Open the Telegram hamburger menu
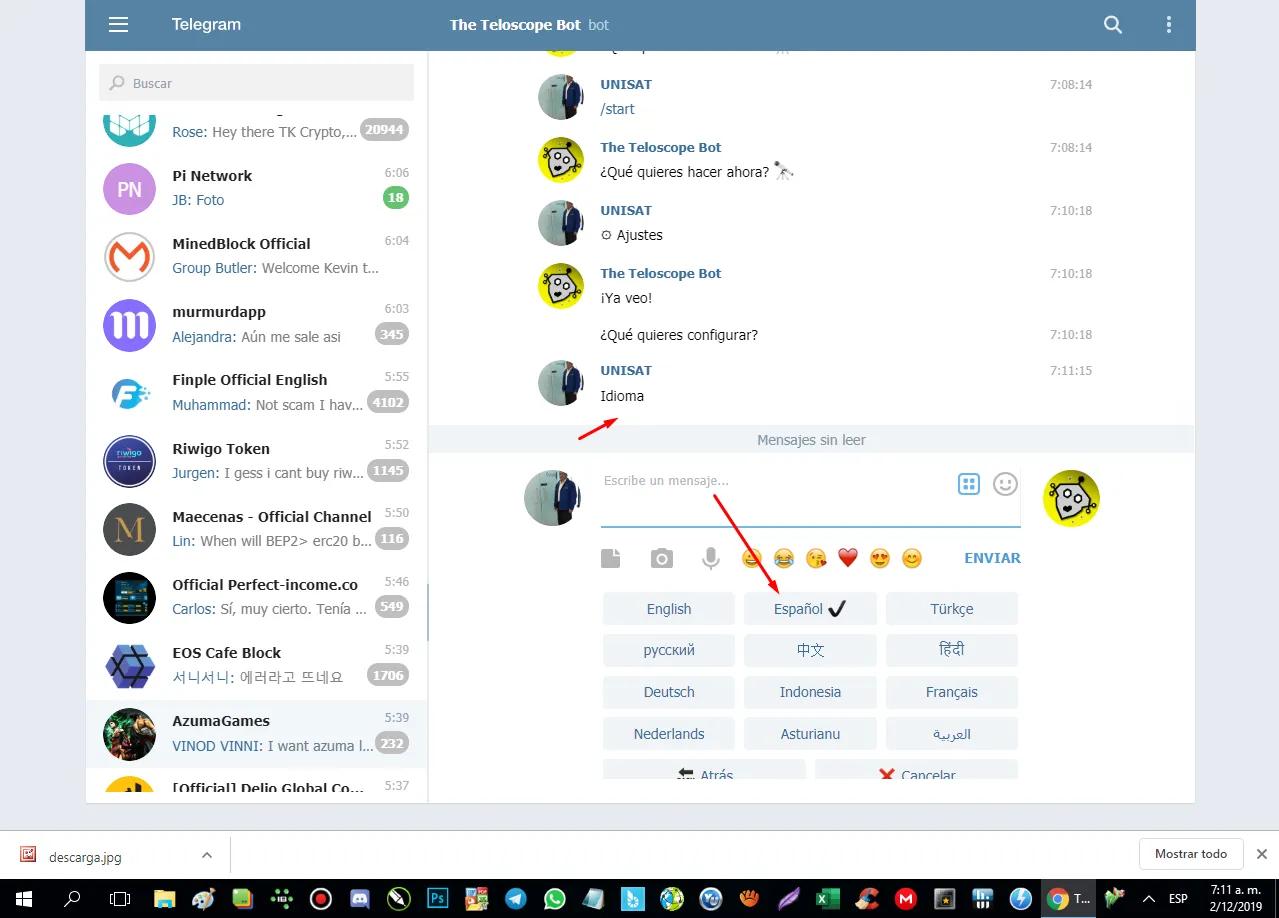Image resolution: width=1279 pixels, height=918 pixels. 118,25
